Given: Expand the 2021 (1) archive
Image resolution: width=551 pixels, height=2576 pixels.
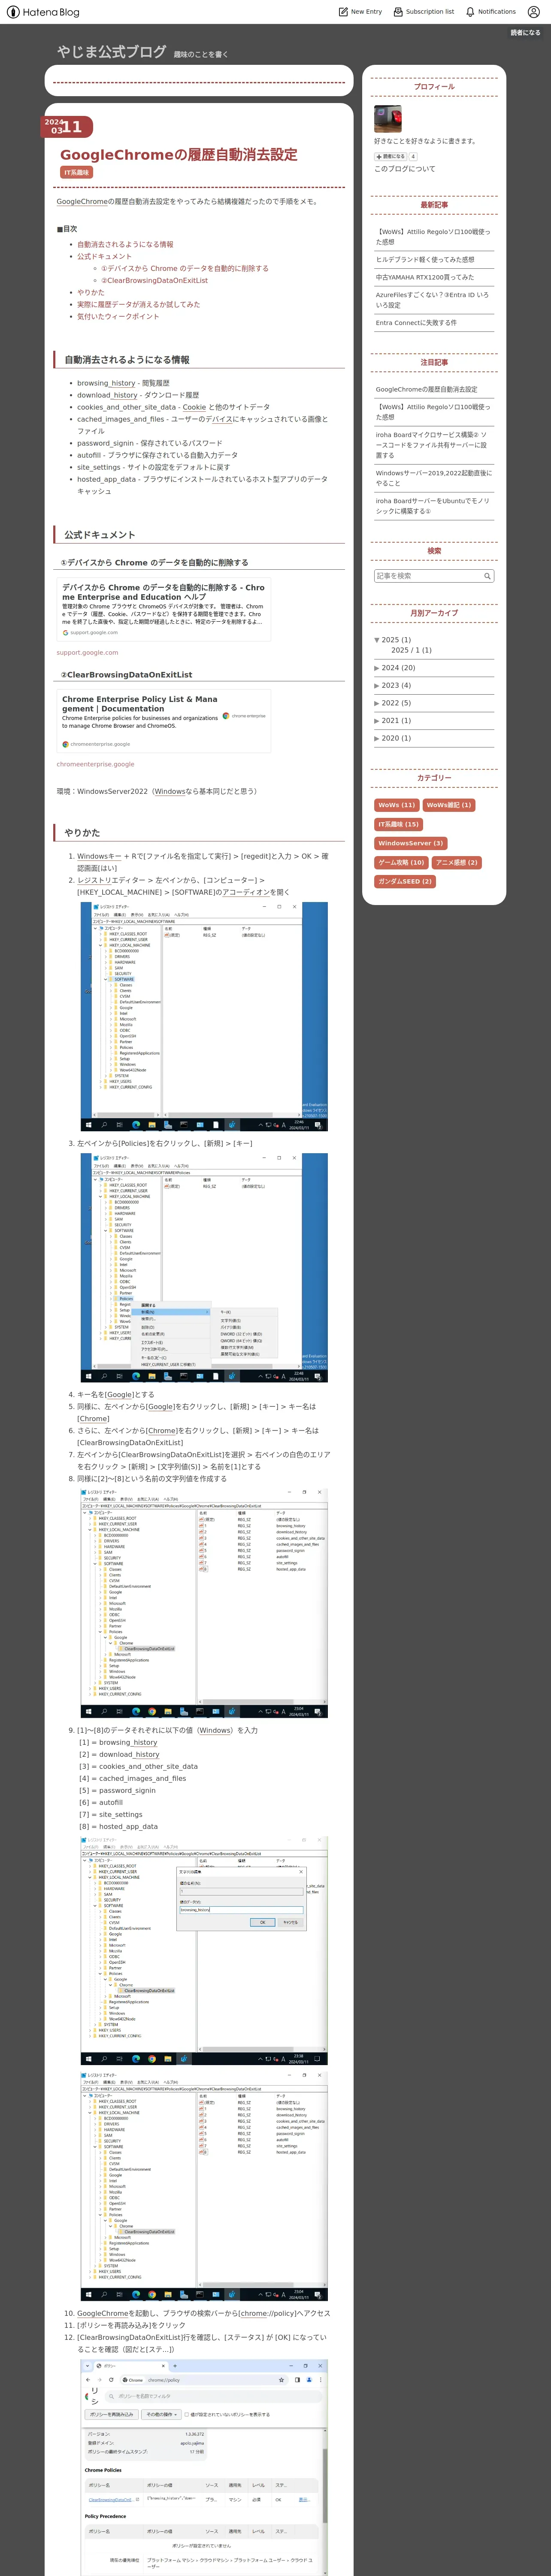Looking at the screenshot, I should 377,720.
